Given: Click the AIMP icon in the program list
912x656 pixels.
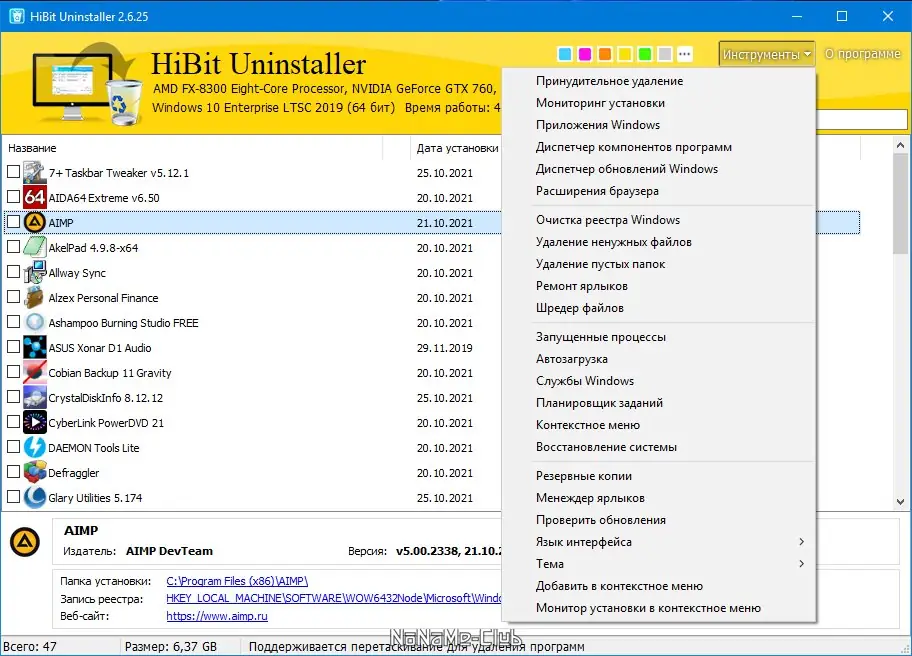Looking at the screenshot, I should pos(34,222).
